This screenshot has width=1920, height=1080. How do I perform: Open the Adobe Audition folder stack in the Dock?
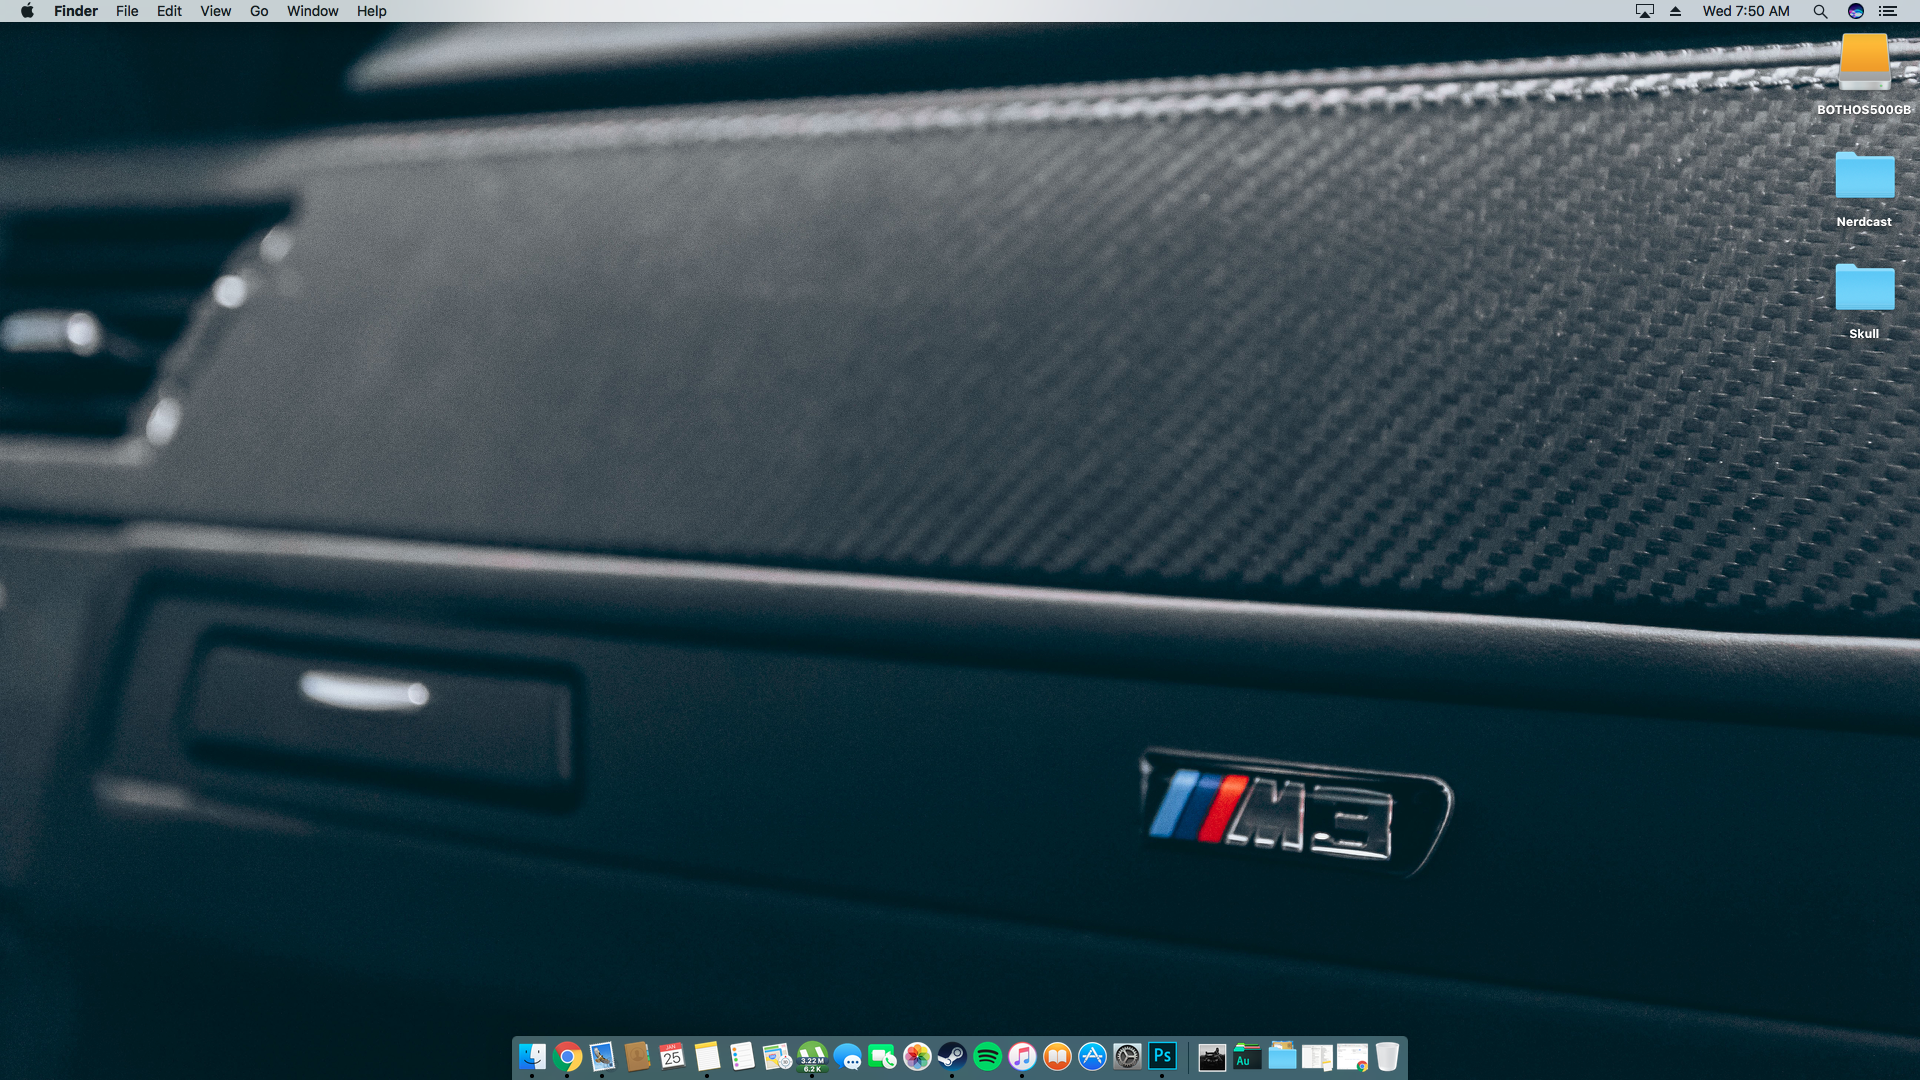pyautogui.click(x=1247, y=1056)
